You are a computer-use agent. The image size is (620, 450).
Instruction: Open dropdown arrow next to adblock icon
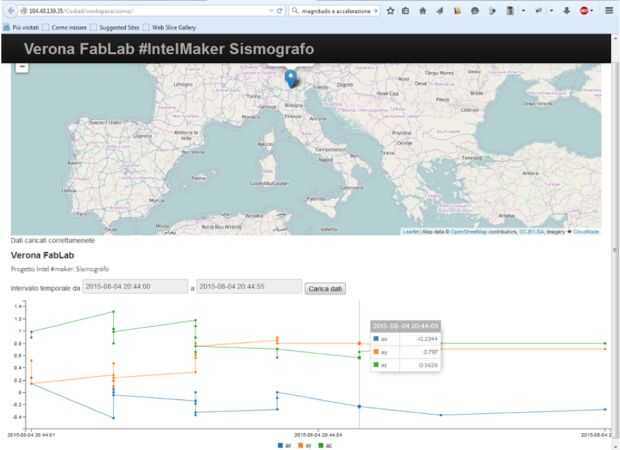[592, 11]
